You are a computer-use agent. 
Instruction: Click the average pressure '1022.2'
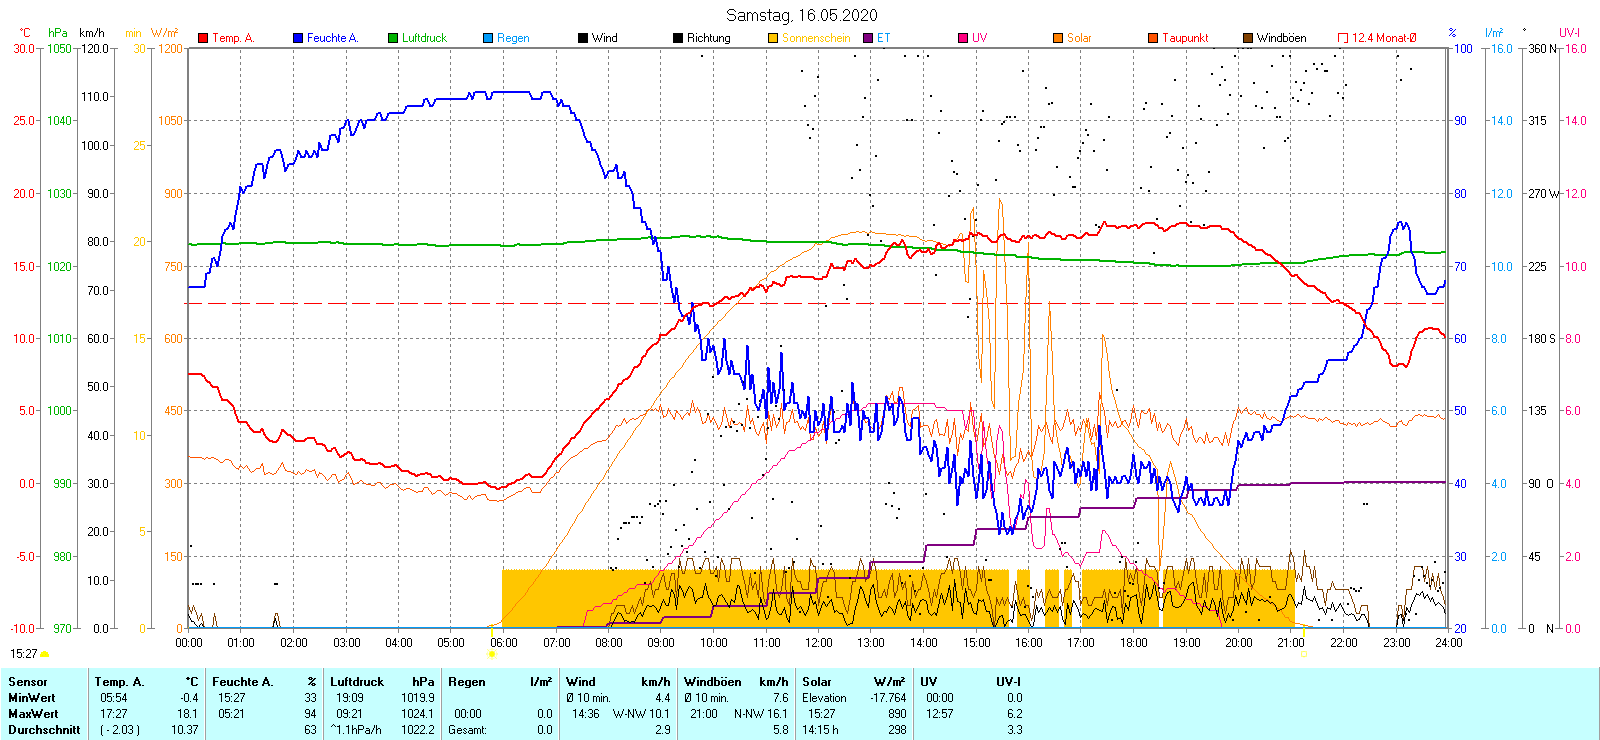(x=418, y=730)
